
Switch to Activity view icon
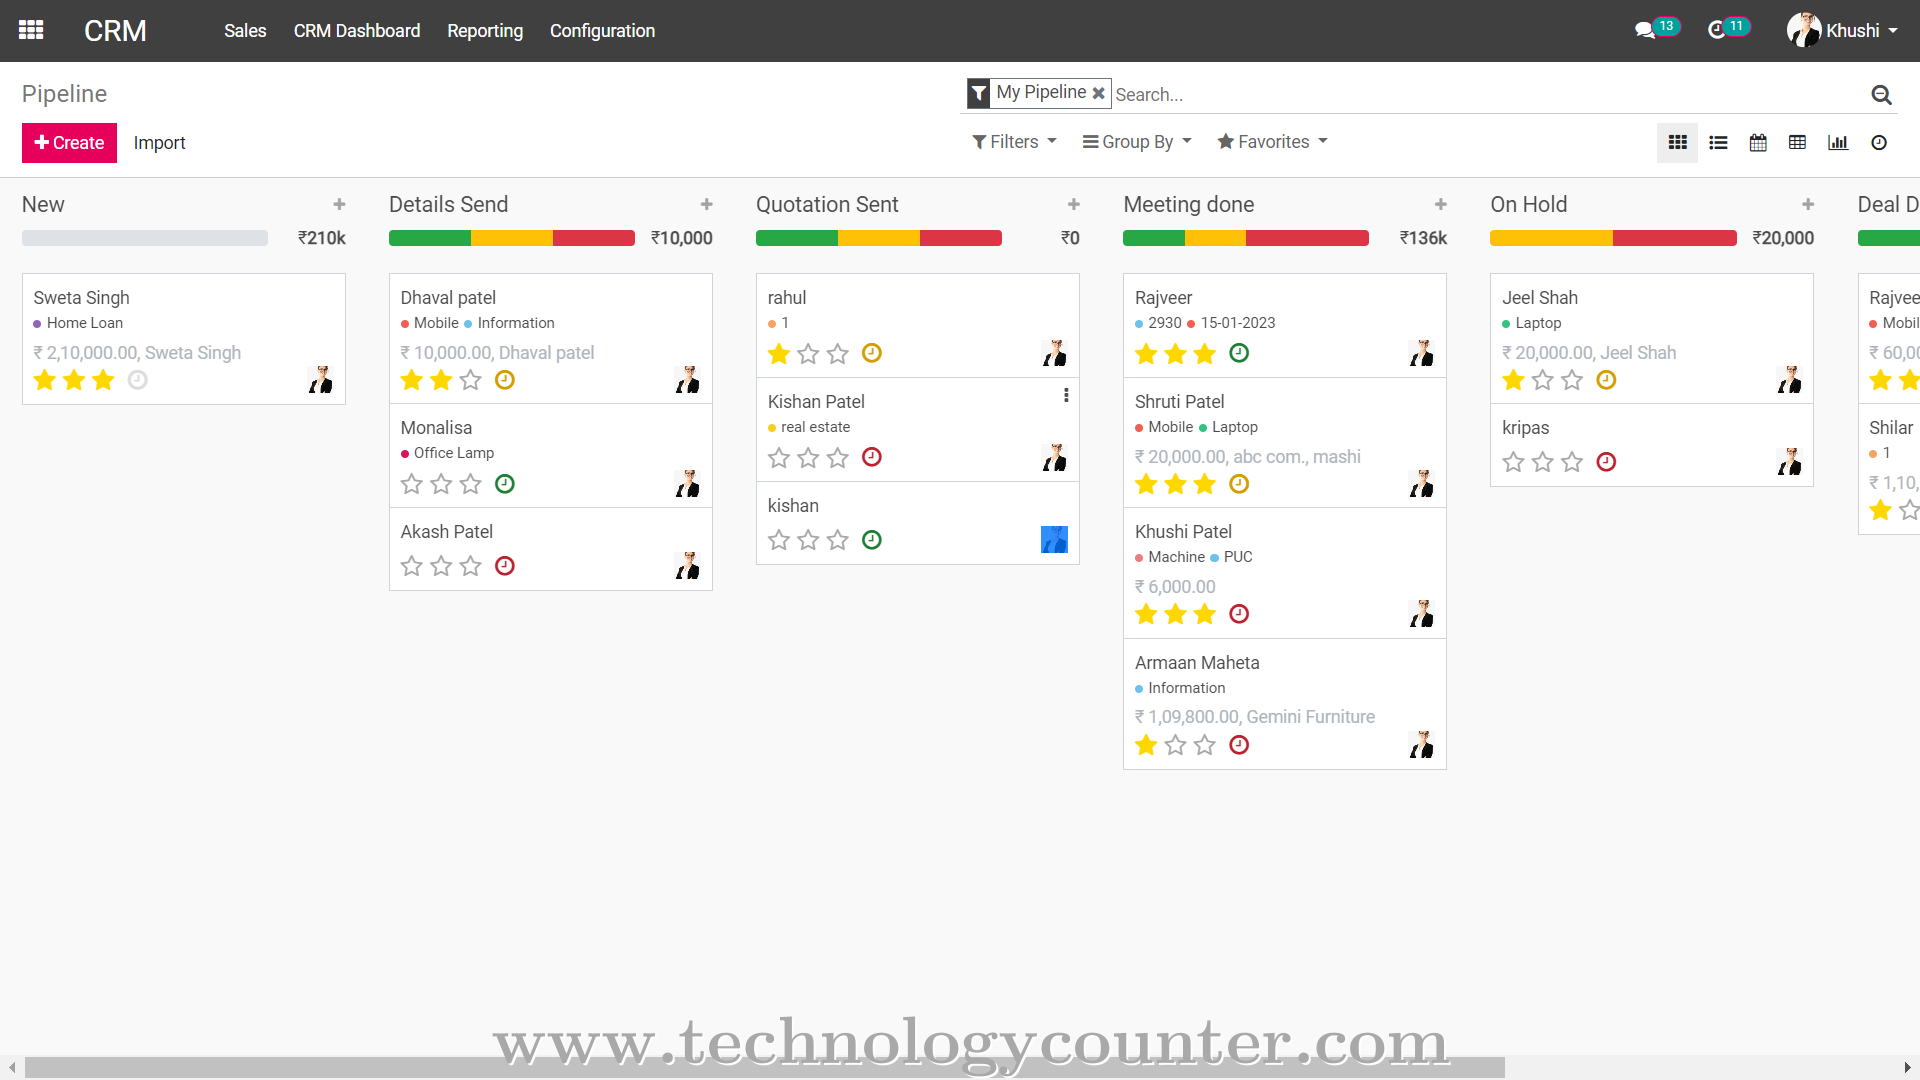1879,143
